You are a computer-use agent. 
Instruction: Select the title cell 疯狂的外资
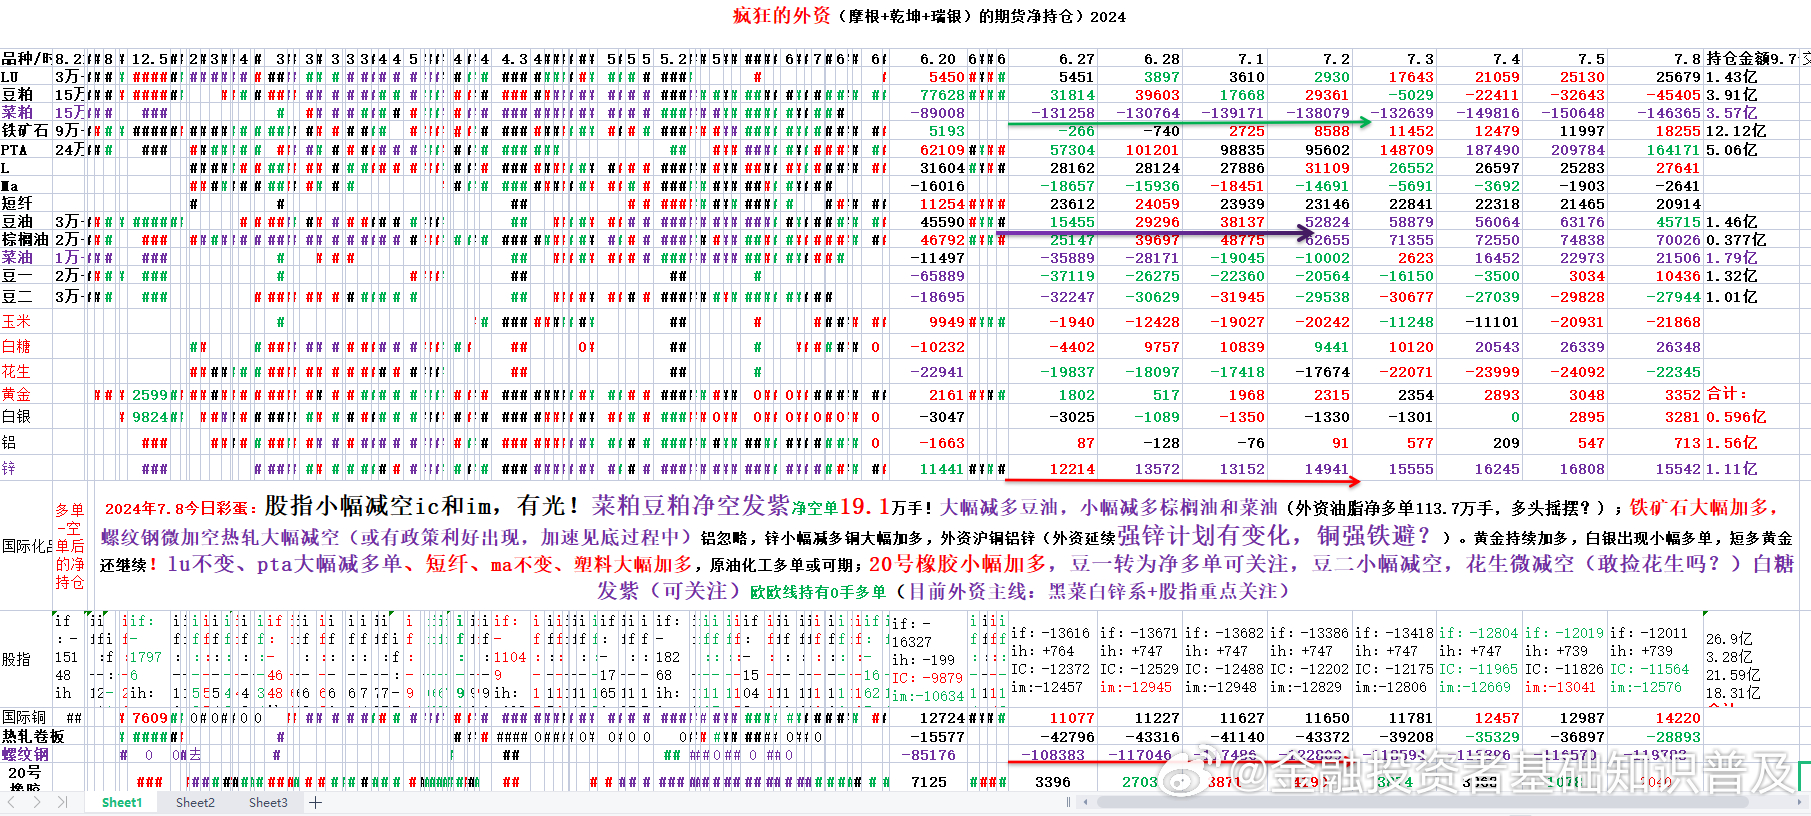pos(781,16)
